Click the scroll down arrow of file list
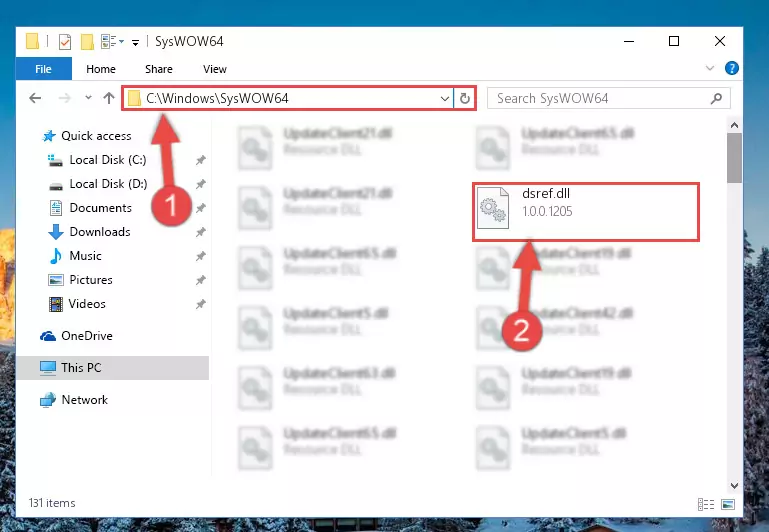Image resolution: width=769 pixels, height=532 pixels. [x=734, y=485]
